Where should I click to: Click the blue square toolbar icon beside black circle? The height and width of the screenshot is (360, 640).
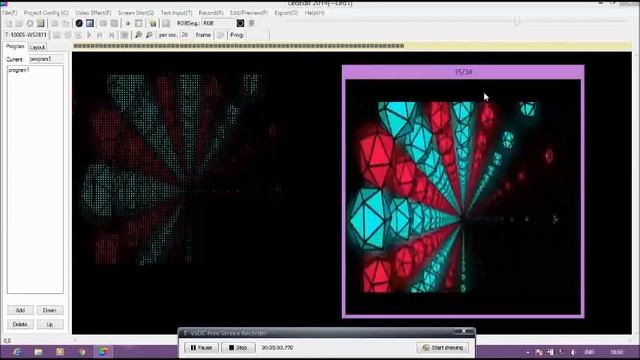[x=90, y=24]
